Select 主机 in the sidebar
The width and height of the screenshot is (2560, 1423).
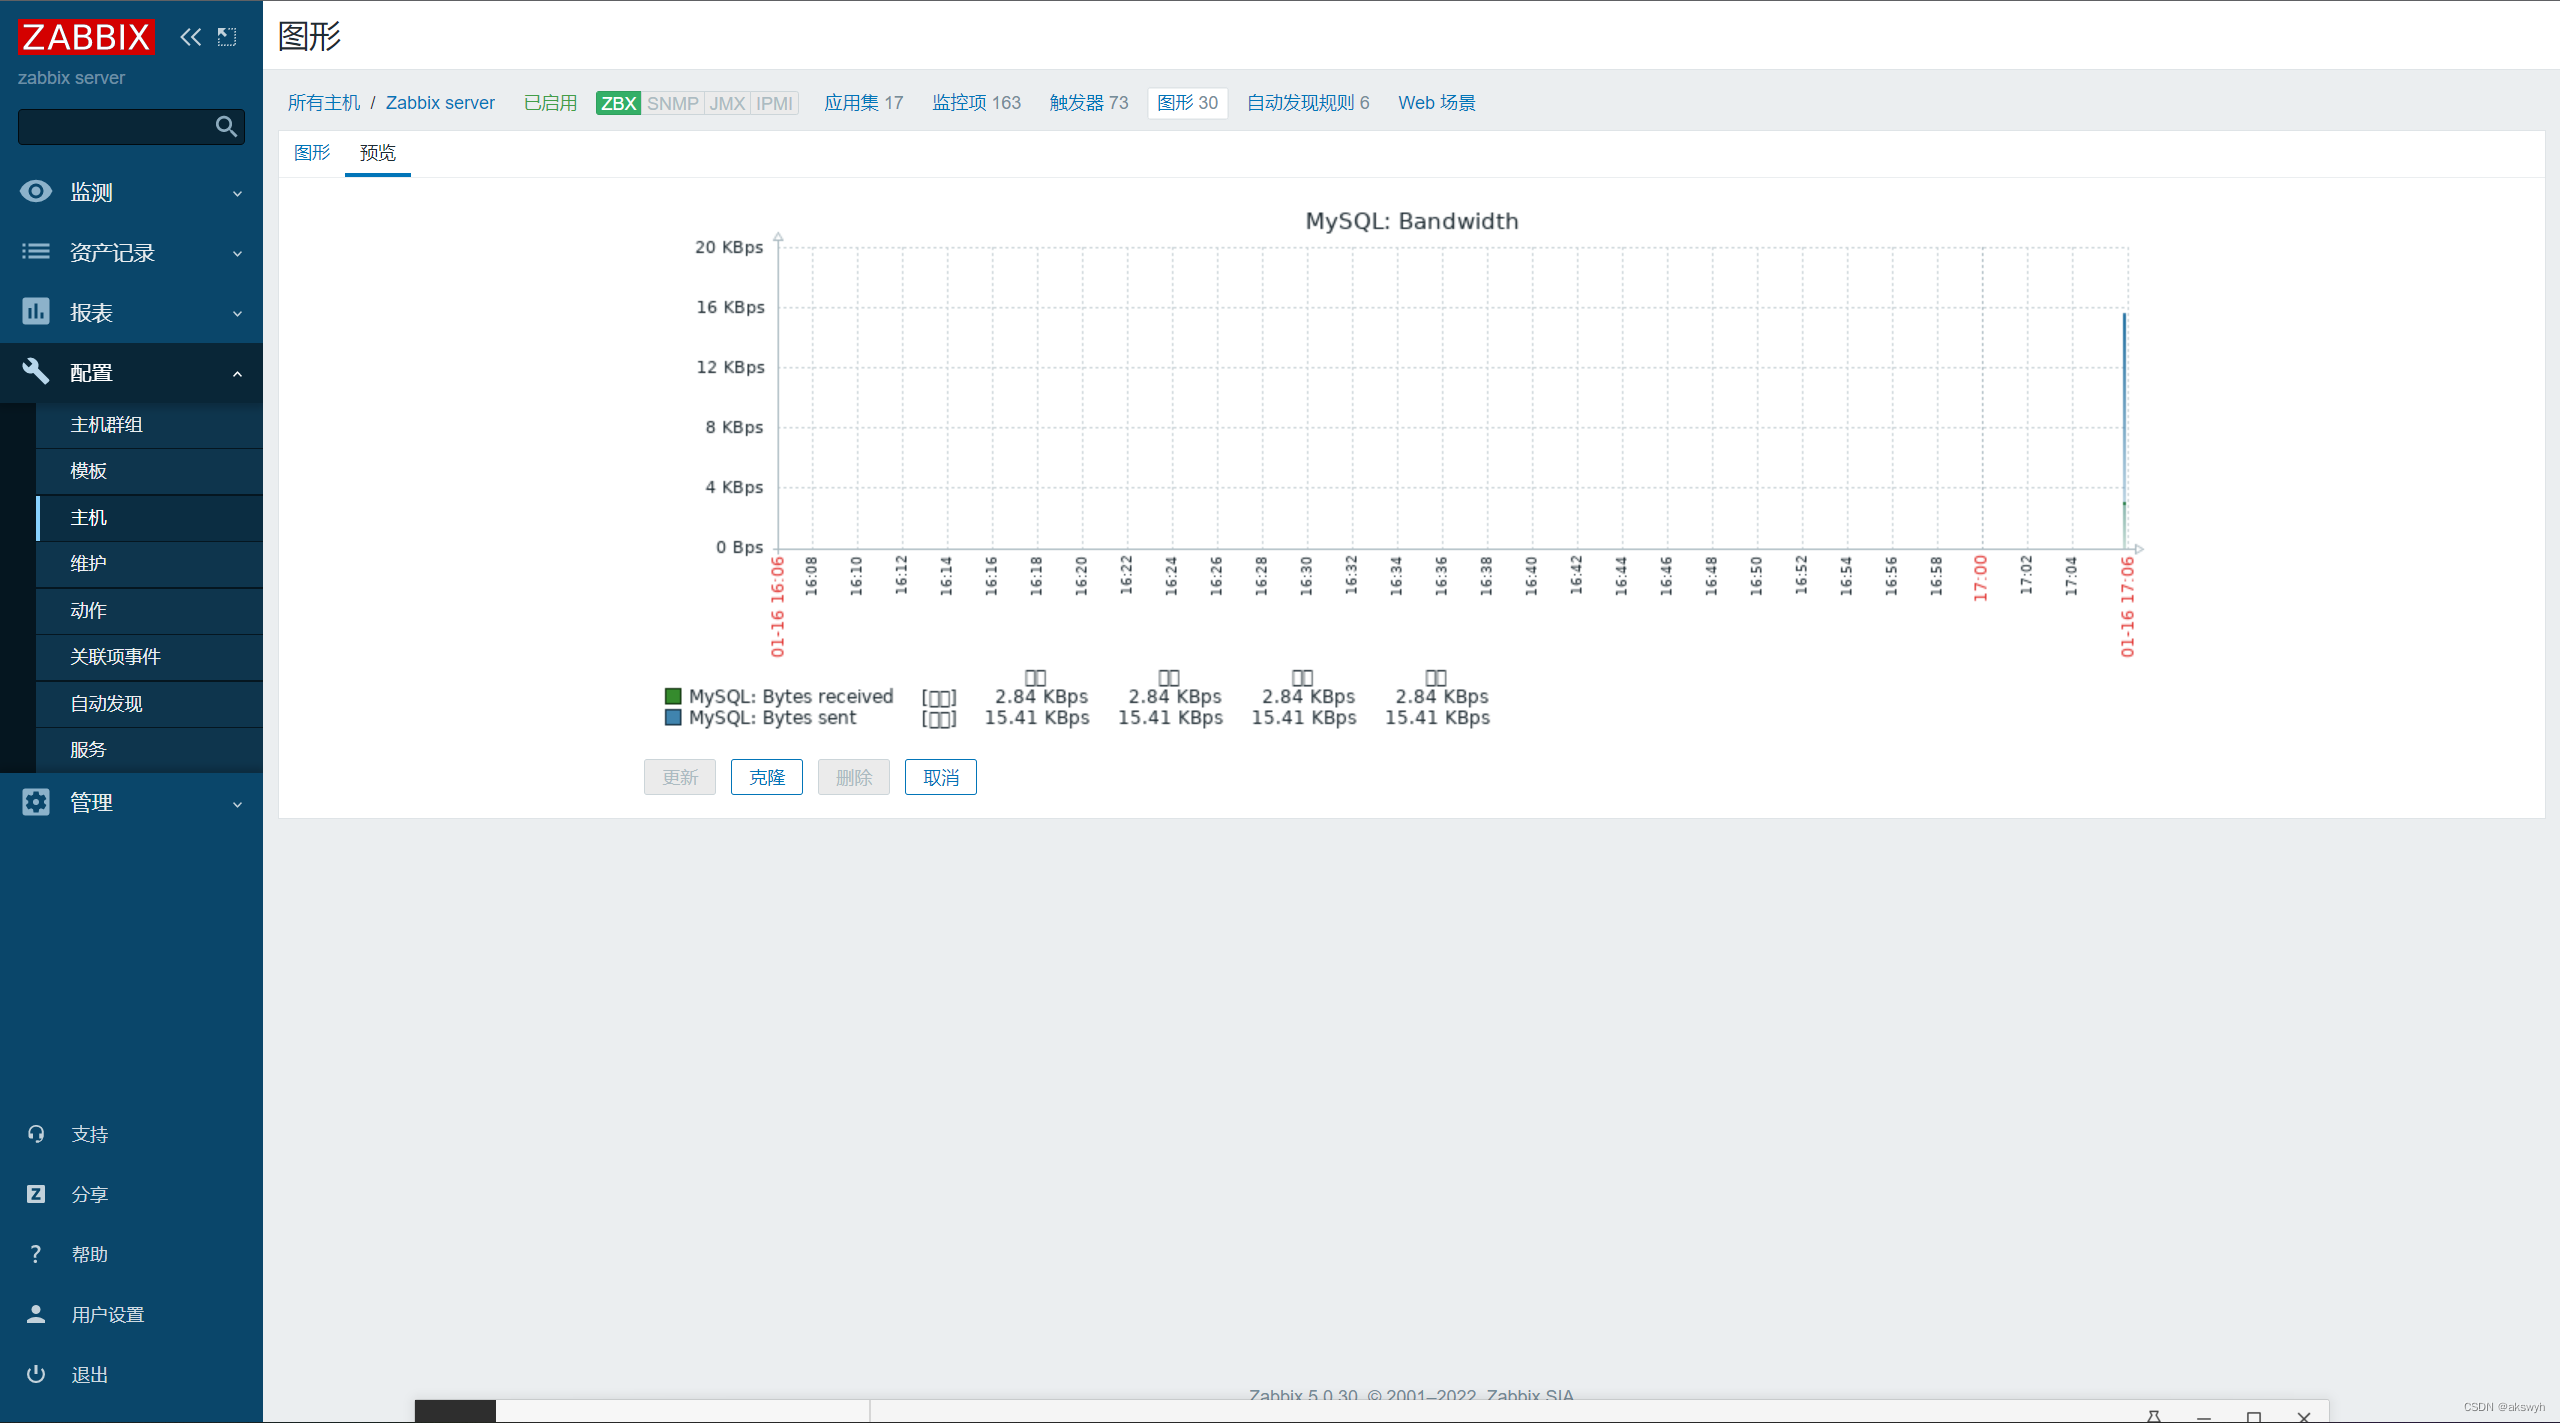(x=150, y=518)
